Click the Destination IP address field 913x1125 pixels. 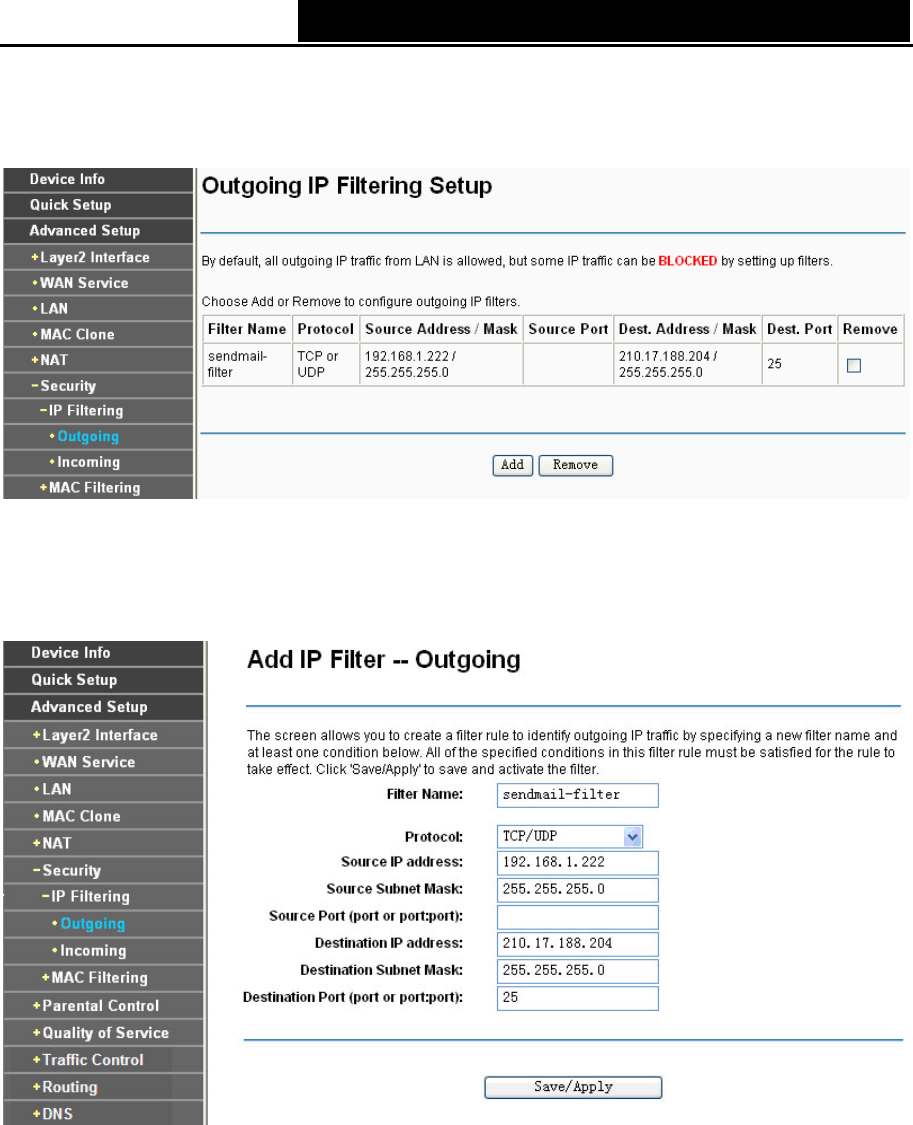pos(577,943)
